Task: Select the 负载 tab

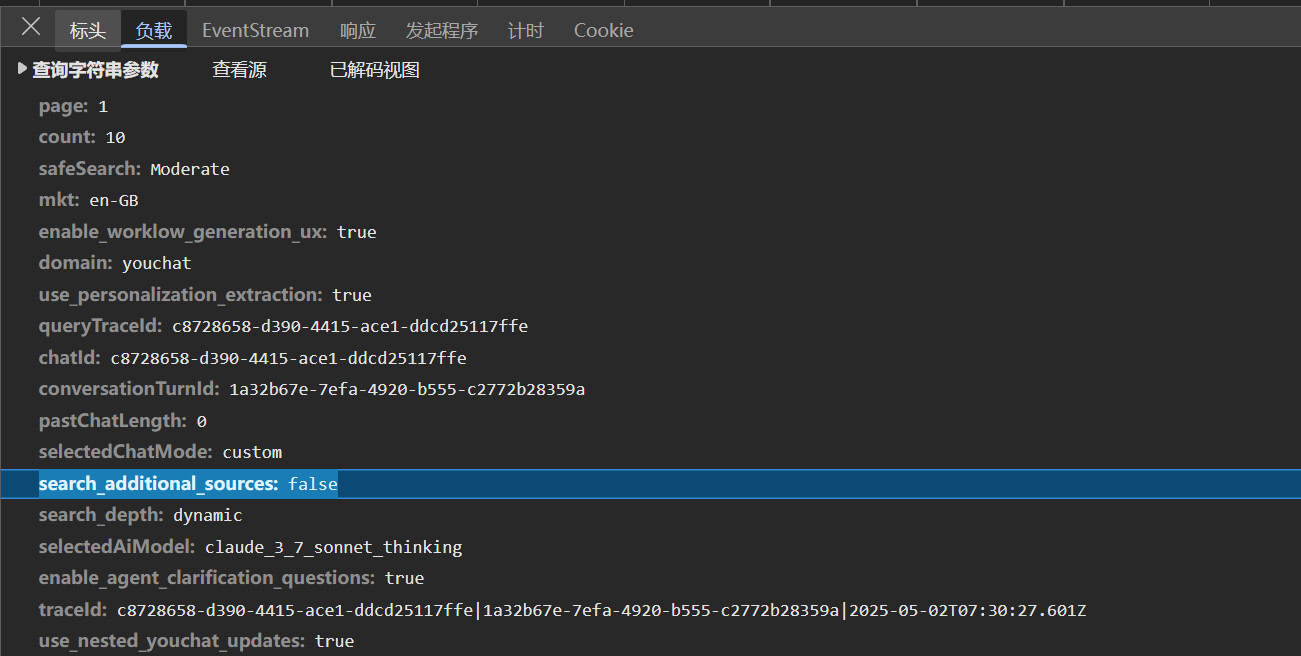Action: point(154,31)
